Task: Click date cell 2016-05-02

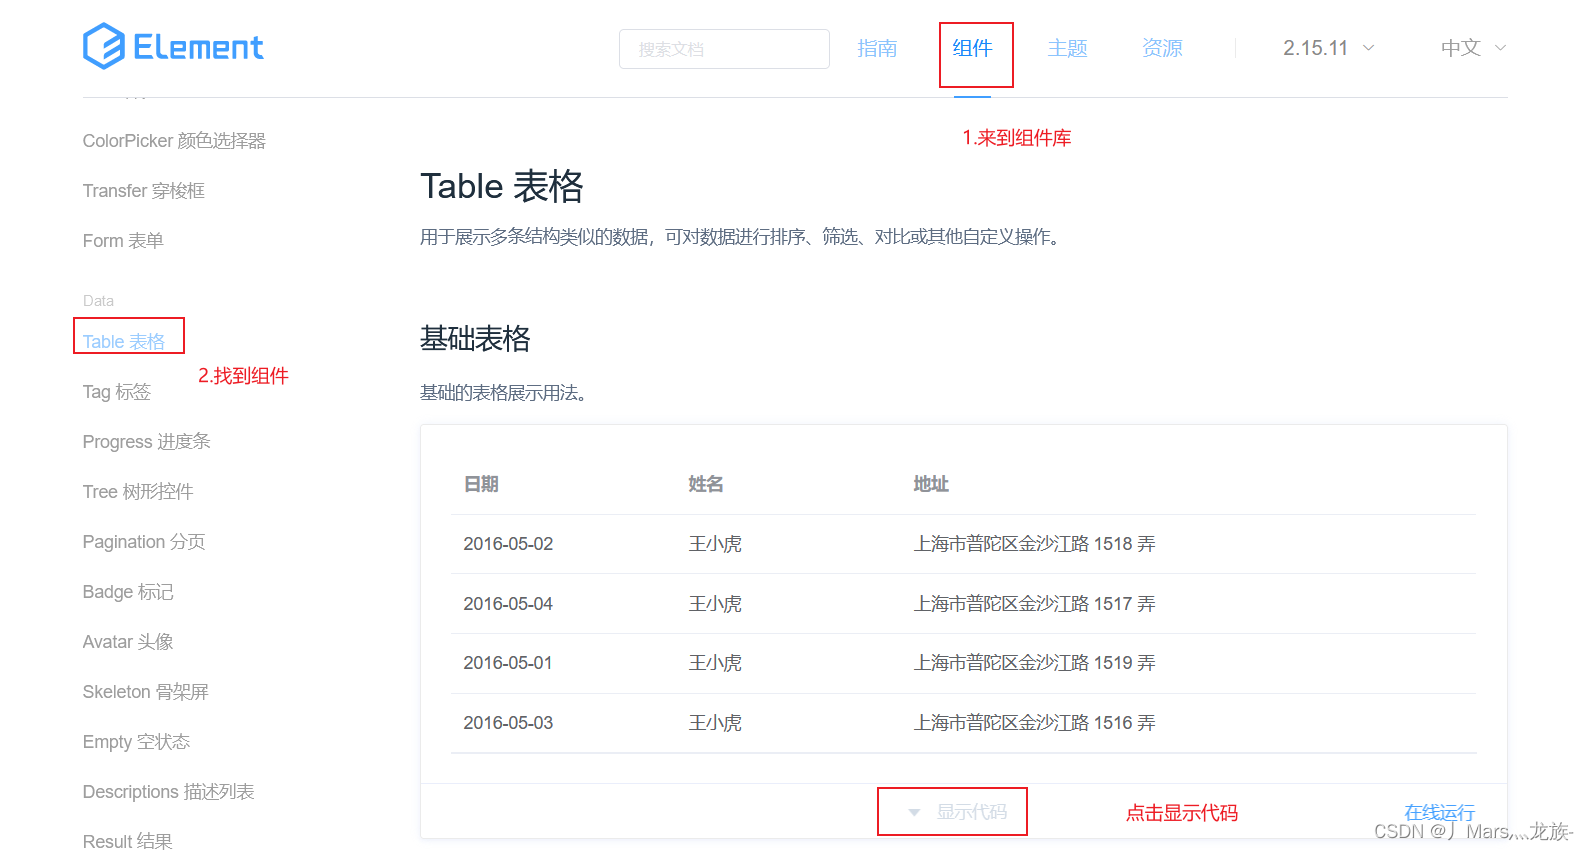Action: click(508, 544)
